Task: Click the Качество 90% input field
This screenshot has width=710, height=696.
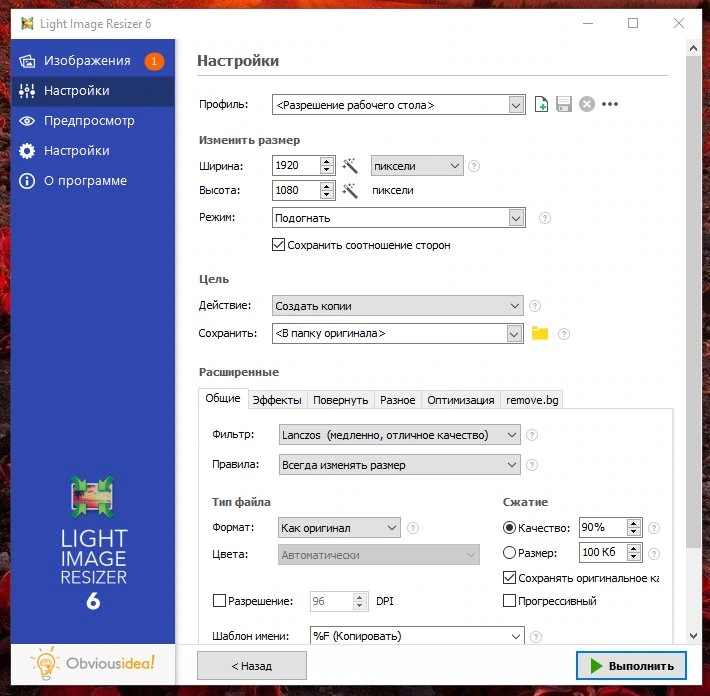Action: click(603, 528)
